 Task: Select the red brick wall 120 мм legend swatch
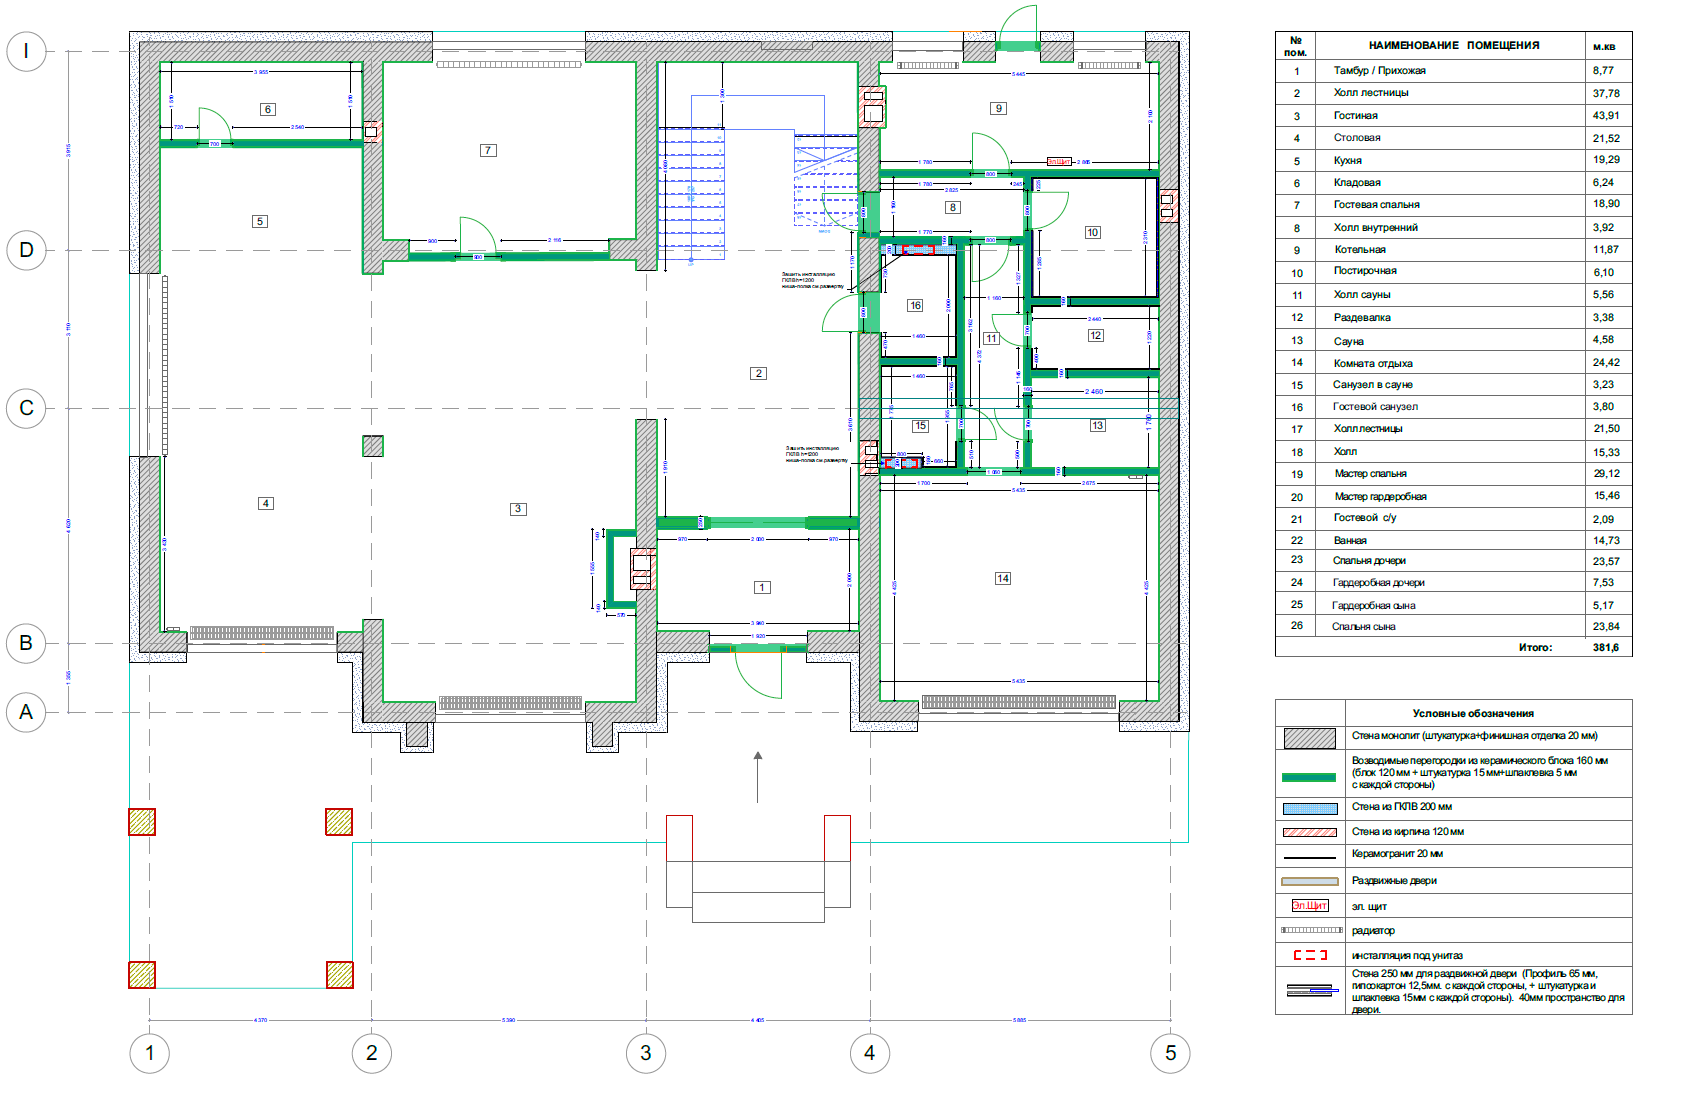pos(1309,832)
